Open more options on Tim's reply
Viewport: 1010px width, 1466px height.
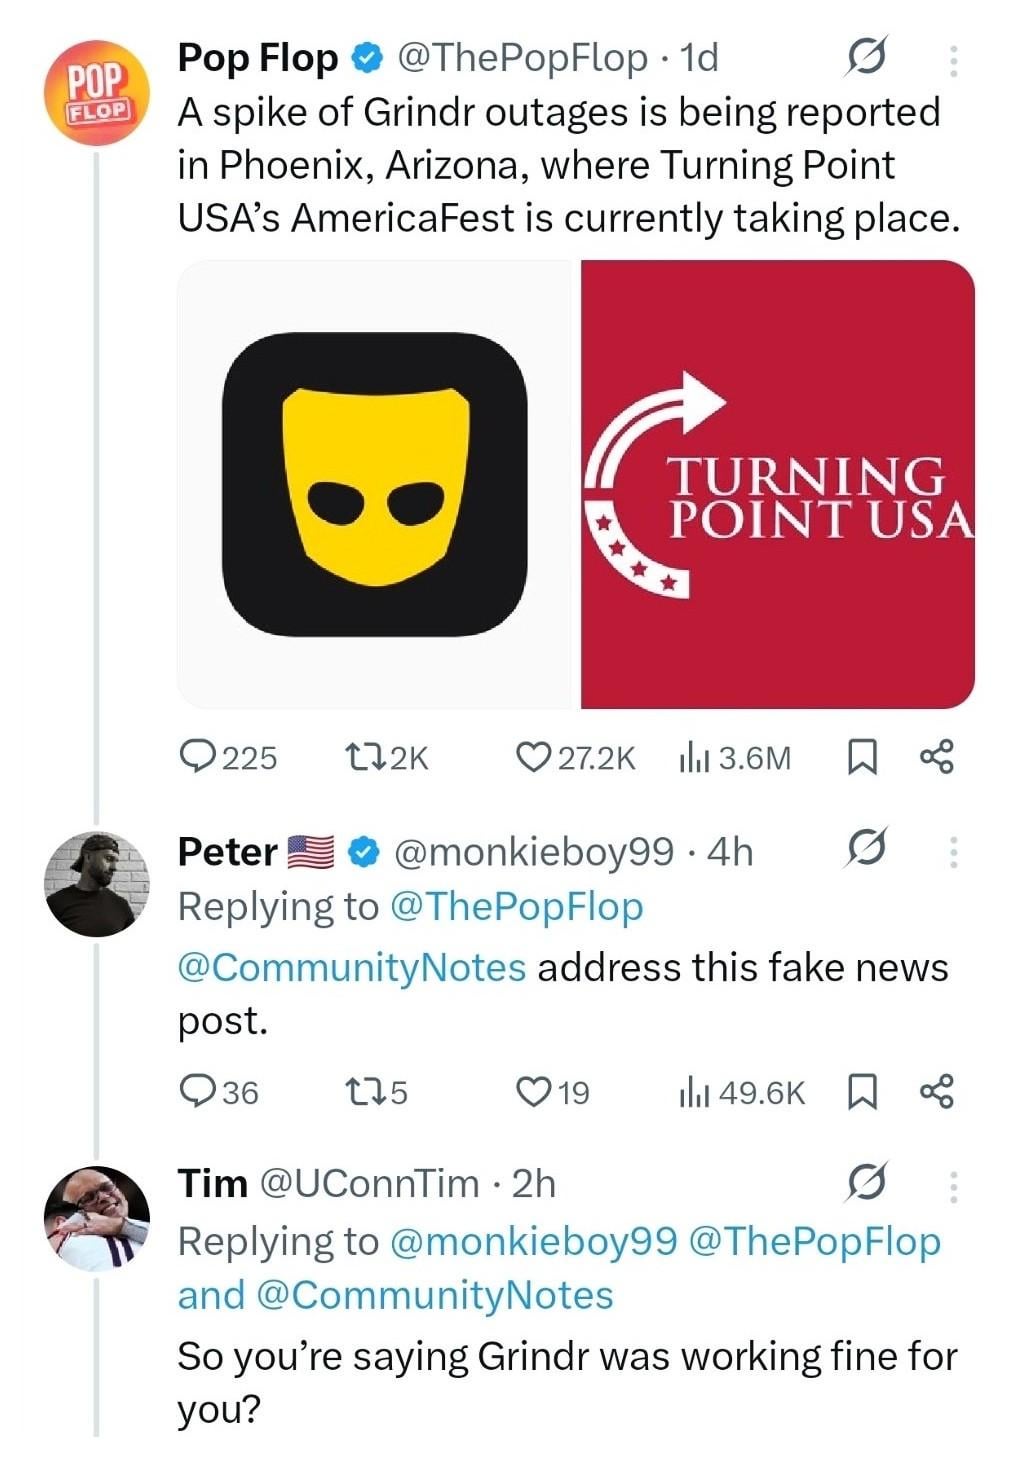click(x=953, y=1185)
